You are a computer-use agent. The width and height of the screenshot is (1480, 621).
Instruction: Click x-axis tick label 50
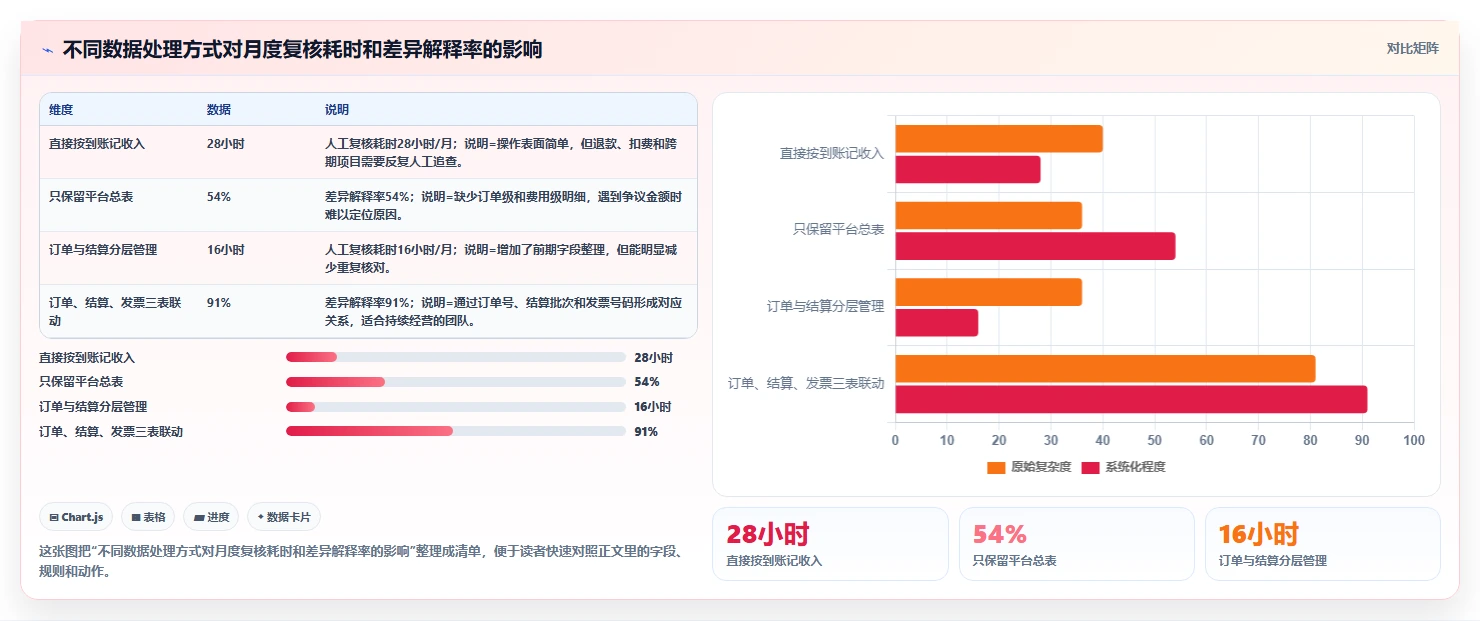[x=1154, y=440]
